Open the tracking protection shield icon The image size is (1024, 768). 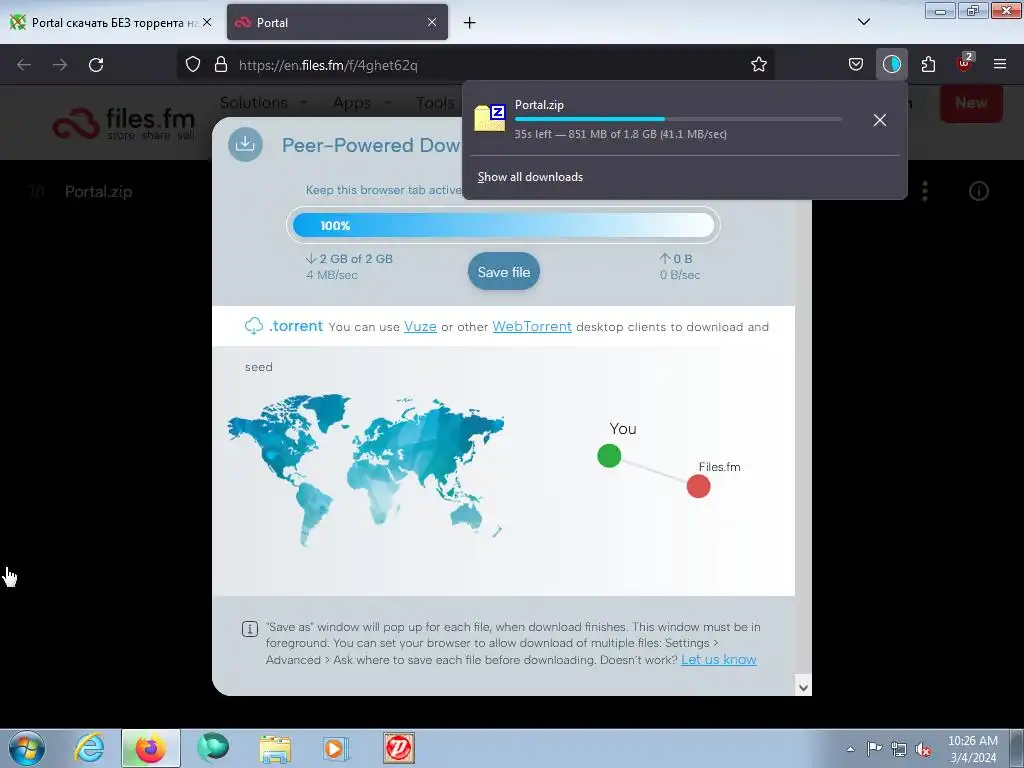[193, 65]
